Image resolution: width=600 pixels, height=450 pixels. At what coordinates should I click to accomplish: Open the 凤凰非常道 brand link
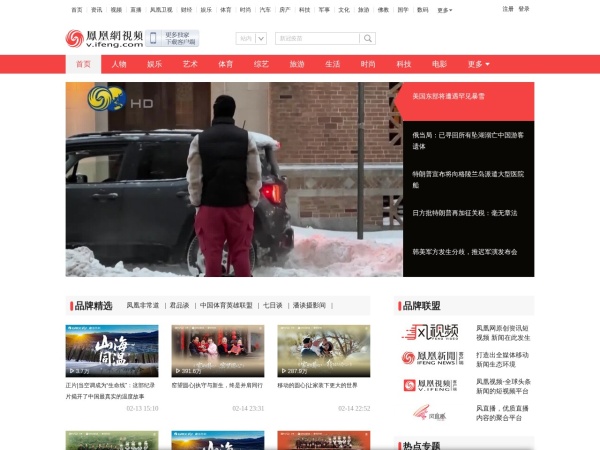[142, 305]
